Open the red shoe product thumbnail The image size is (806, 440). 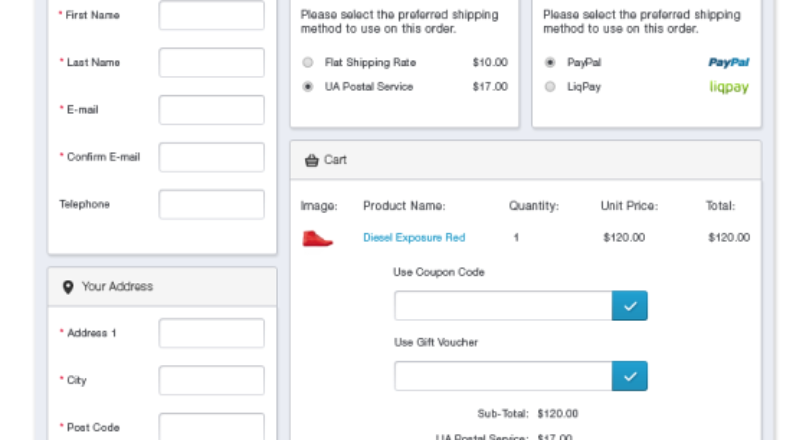317,239
